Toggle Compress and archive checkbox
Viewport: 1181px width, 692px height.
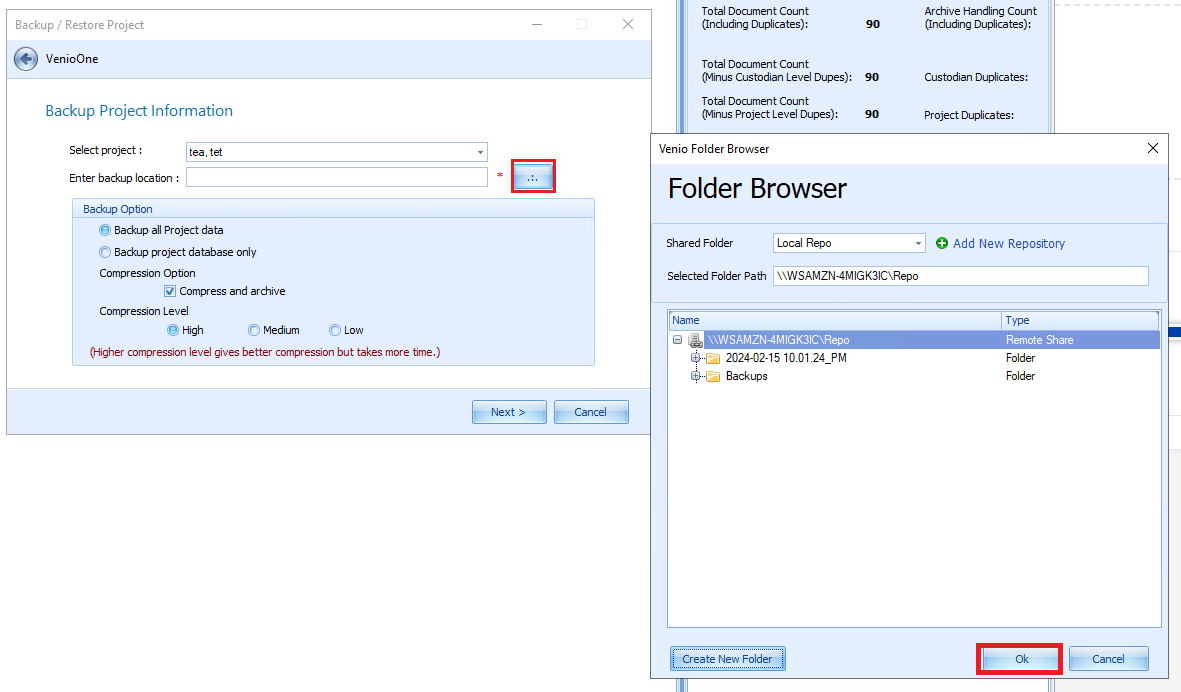point(170,291)
